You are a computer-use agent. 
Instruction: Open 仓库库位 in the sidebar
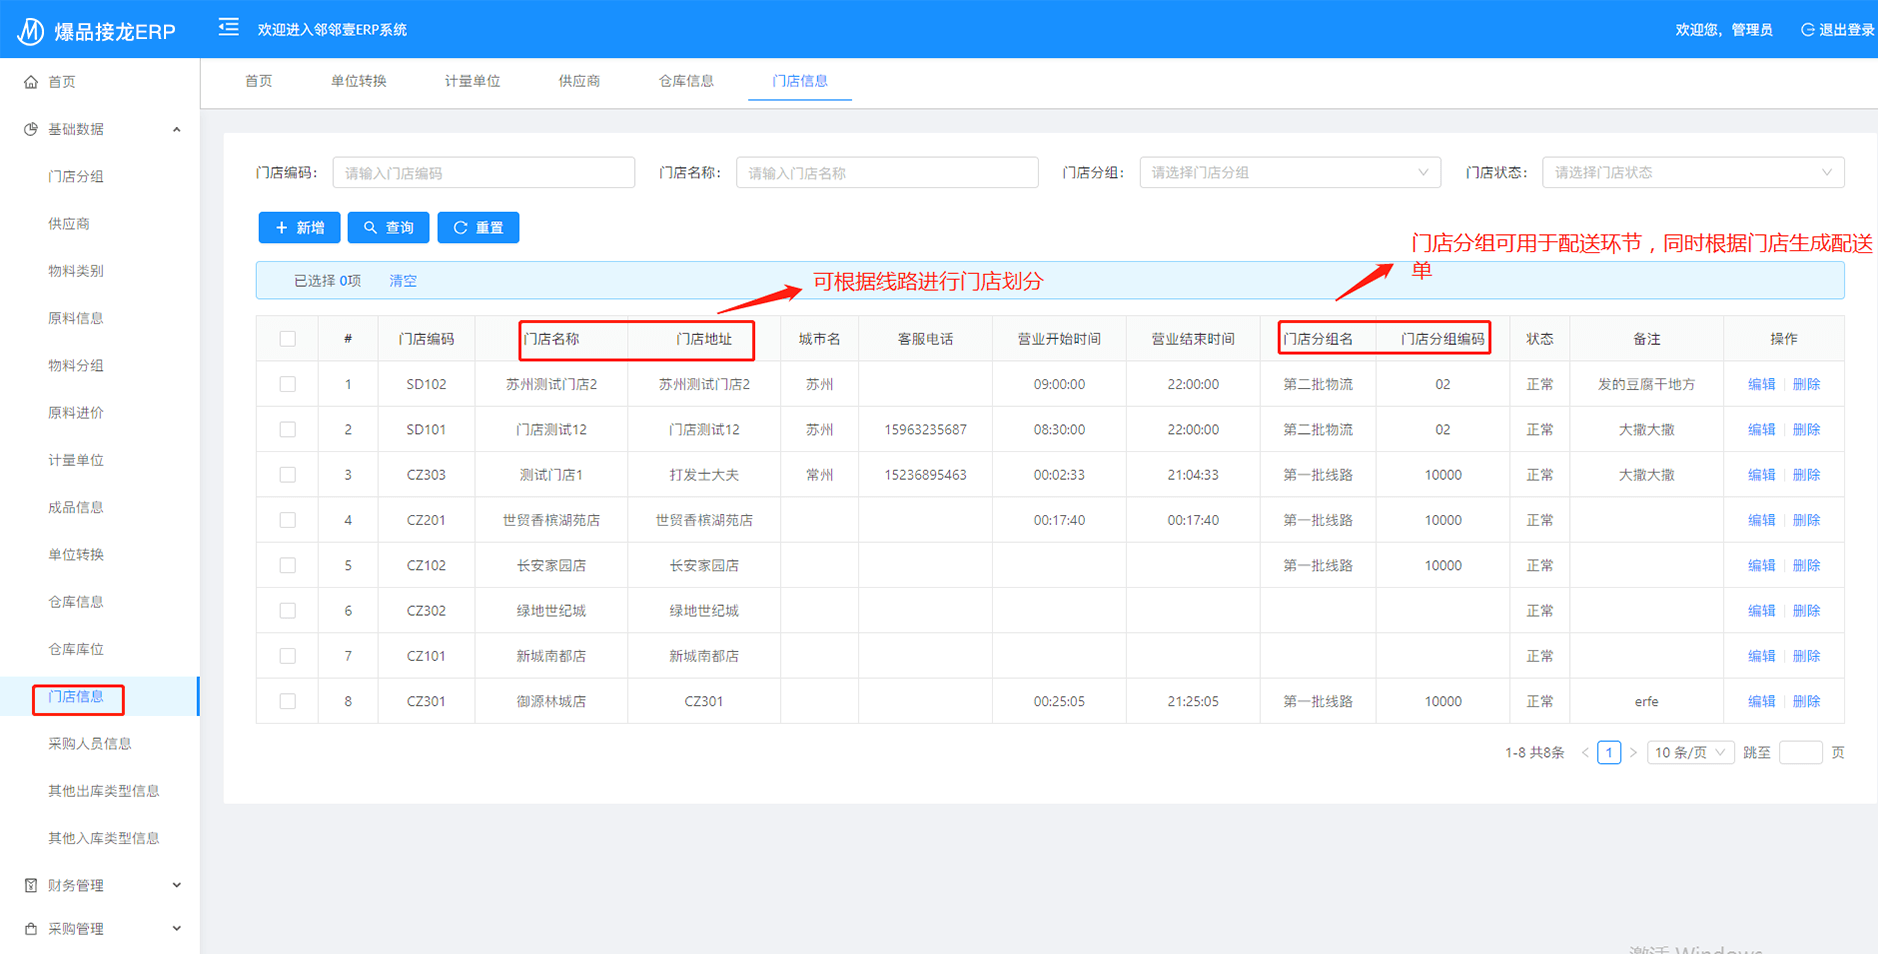(x=76, y=649)
